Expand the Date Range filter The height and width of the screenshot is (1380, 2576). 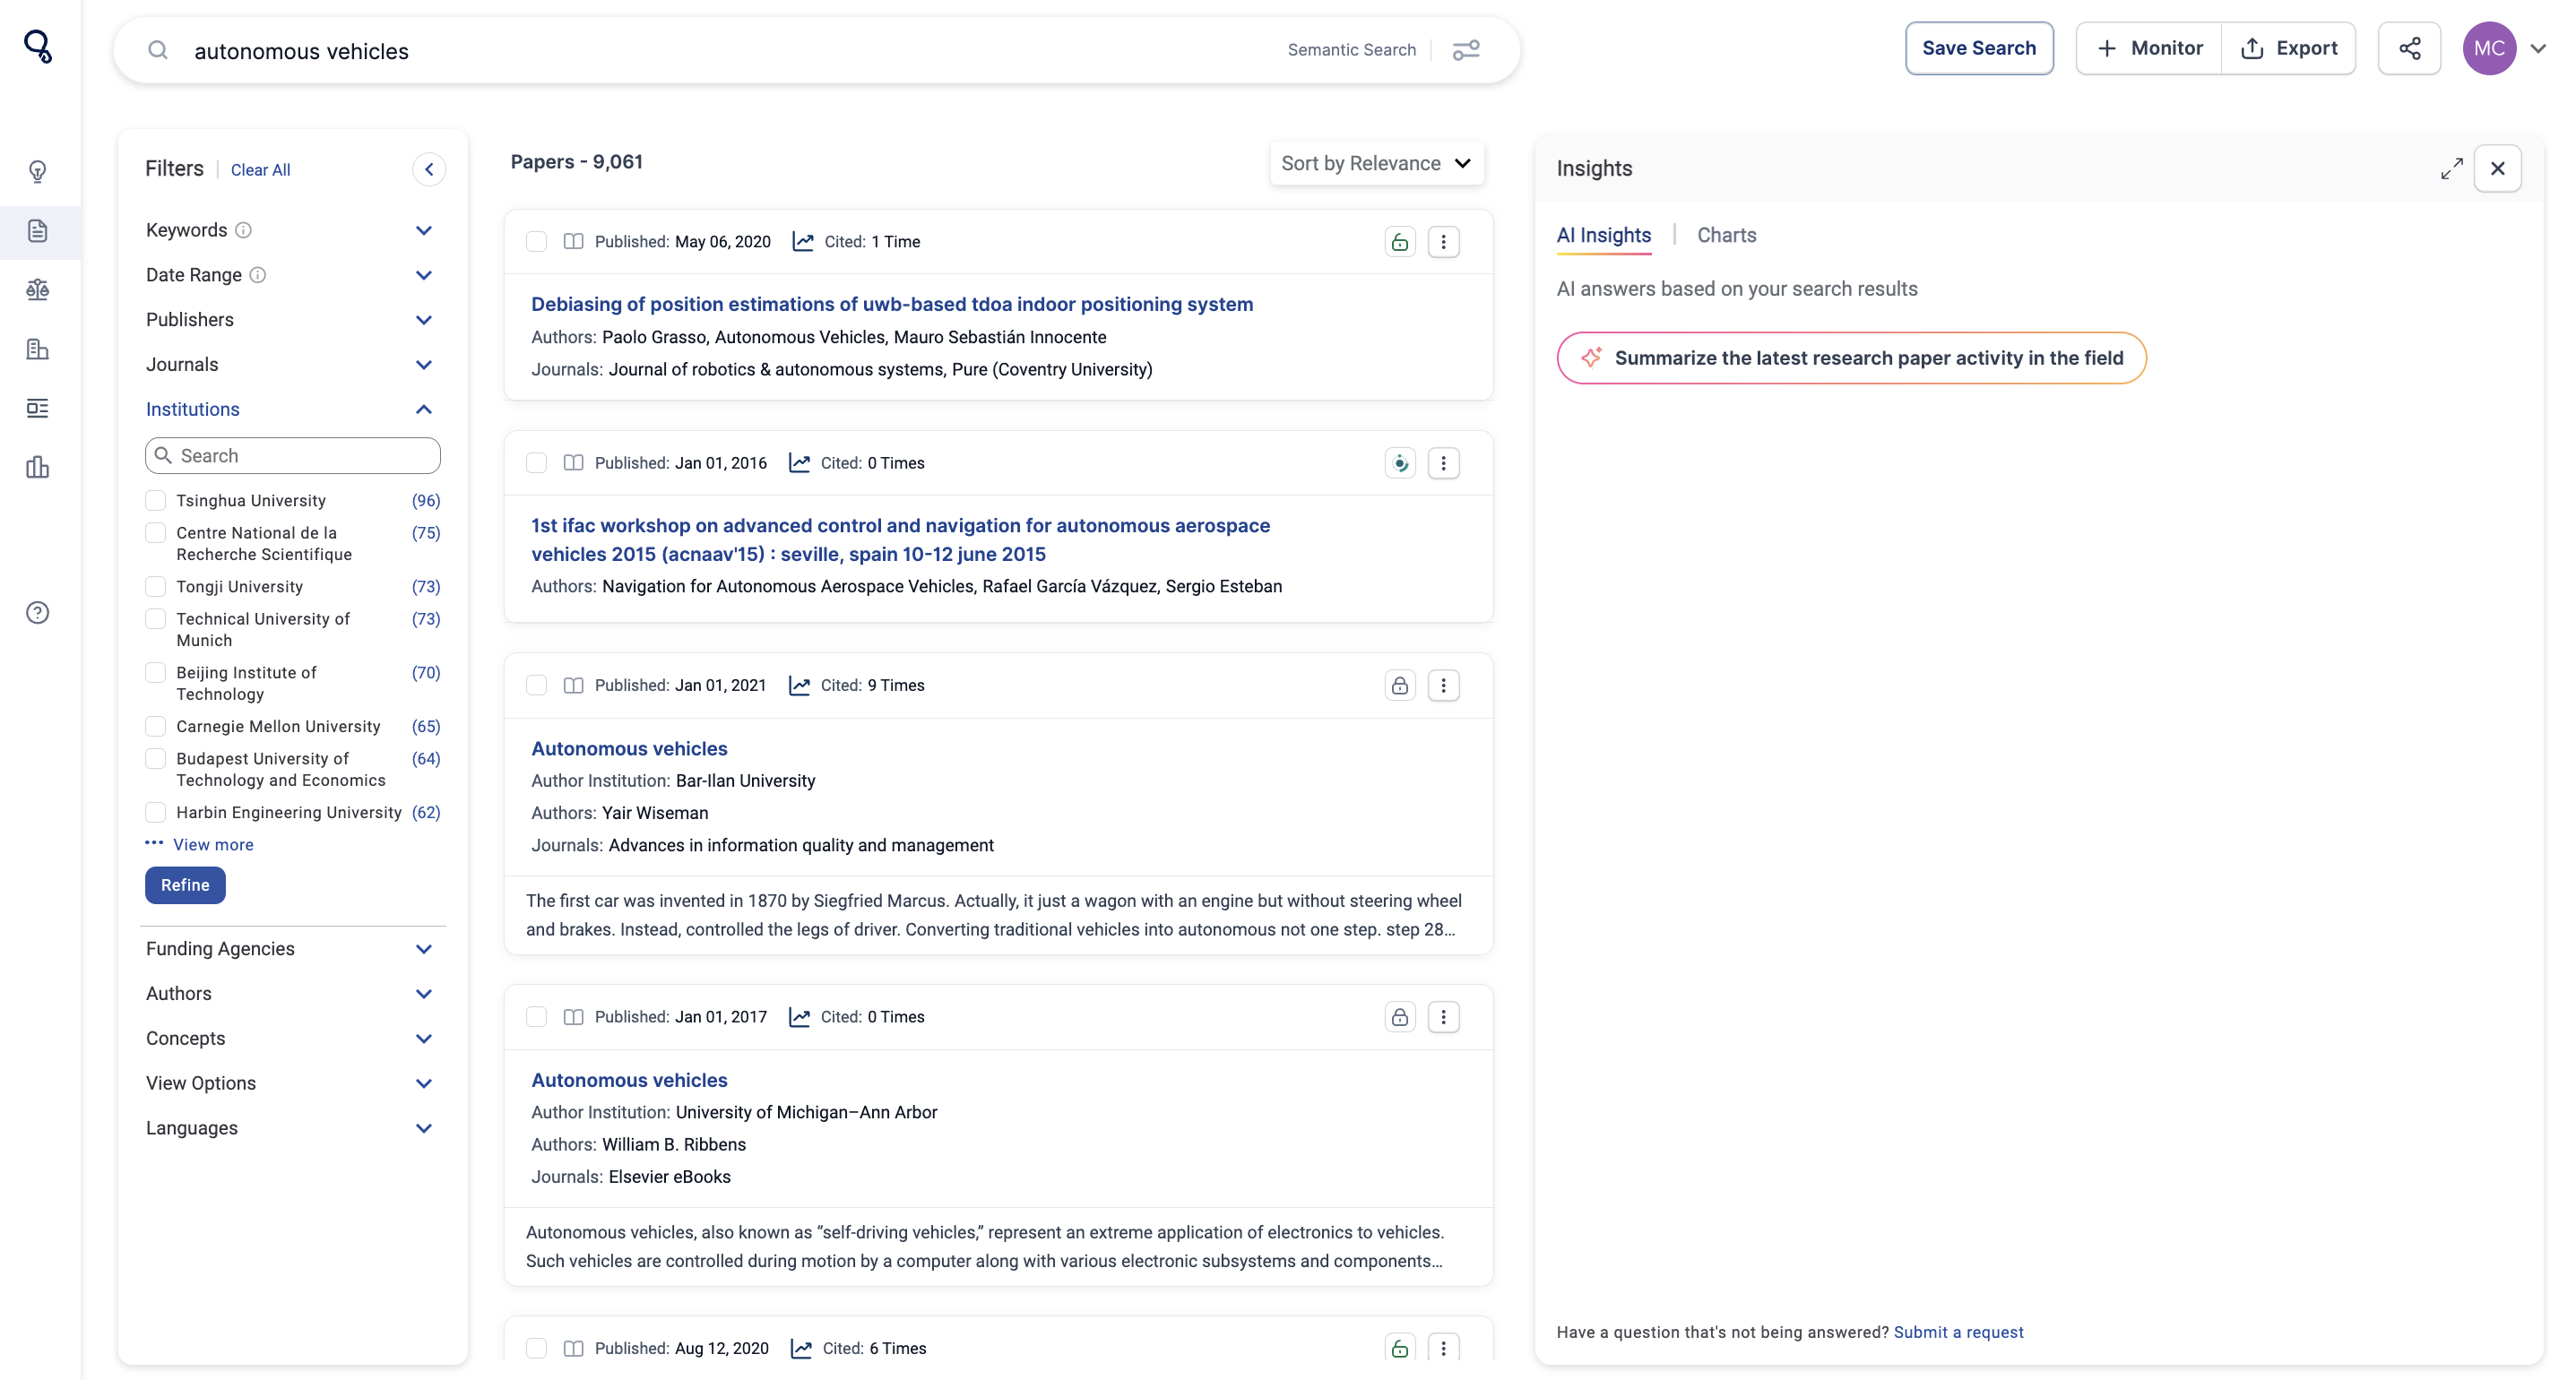pos(424,276)
